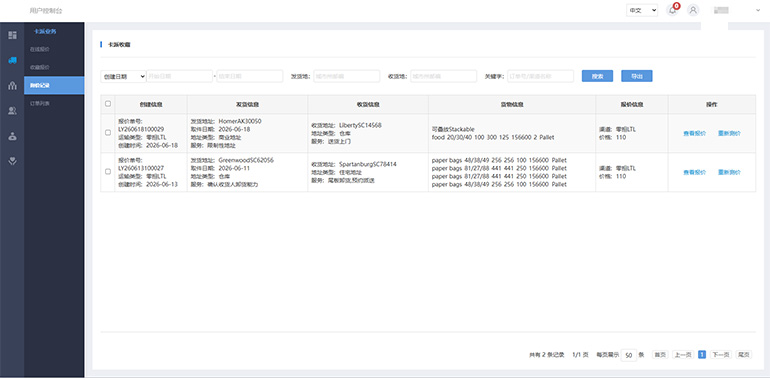Click 重新询价 link for LY260618100029
Screen dimensions: 770x380
click(729, 134)
